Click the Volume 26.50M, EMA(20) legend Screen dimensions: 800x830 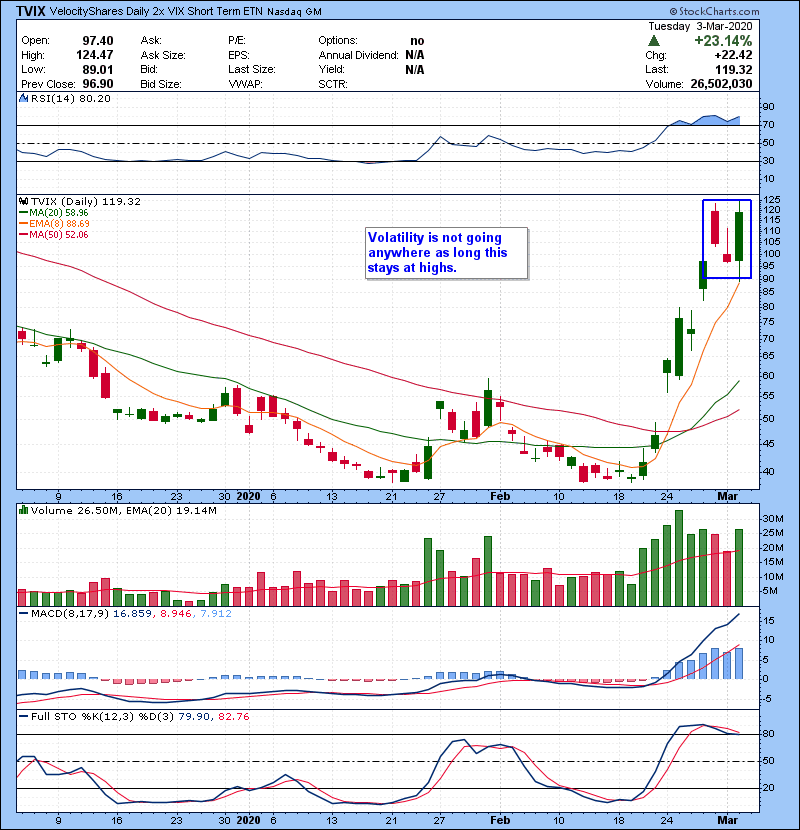[x=124, y=510]
